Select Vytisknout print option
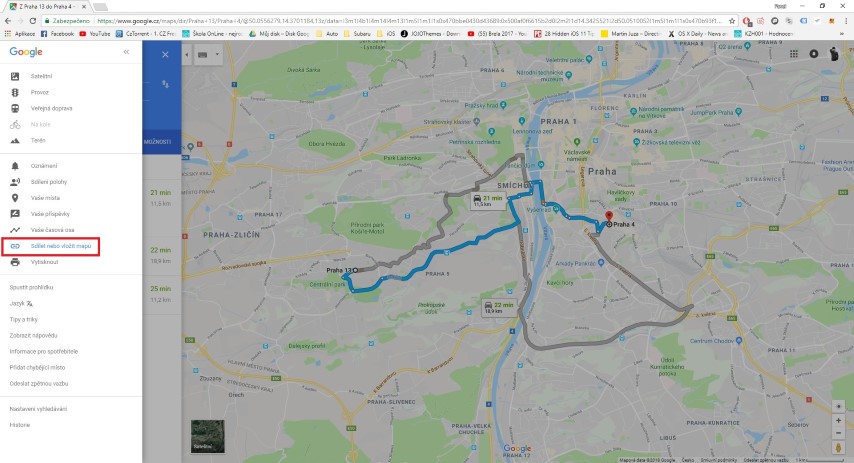 click(x=44, y=262)
